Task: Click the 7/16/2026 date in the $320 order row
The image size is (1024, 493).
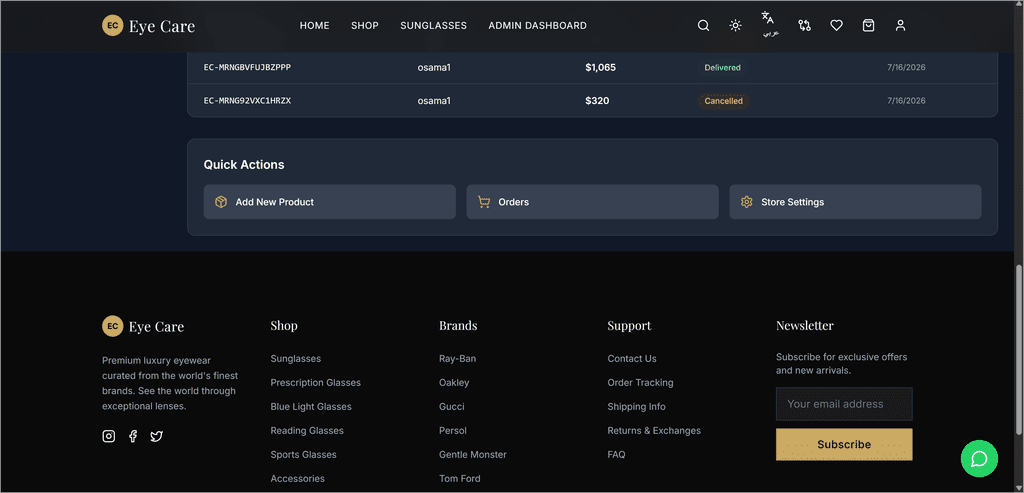Action: [x=906, y=101]
